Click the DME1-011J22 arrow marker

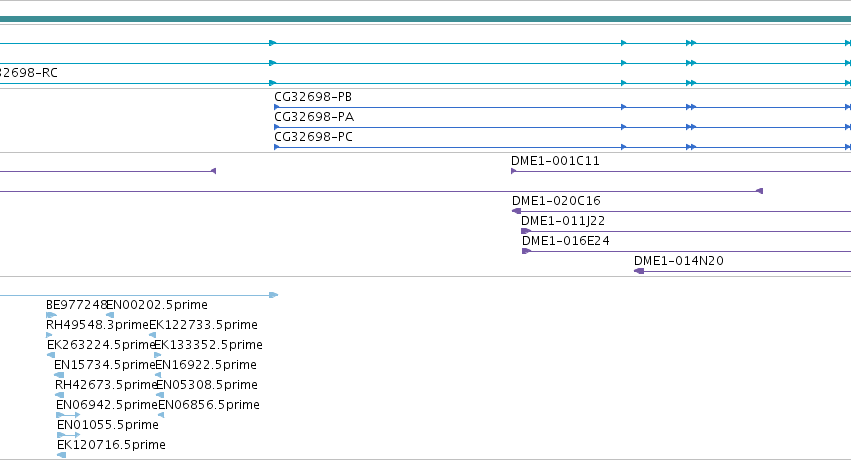(525, 231)
